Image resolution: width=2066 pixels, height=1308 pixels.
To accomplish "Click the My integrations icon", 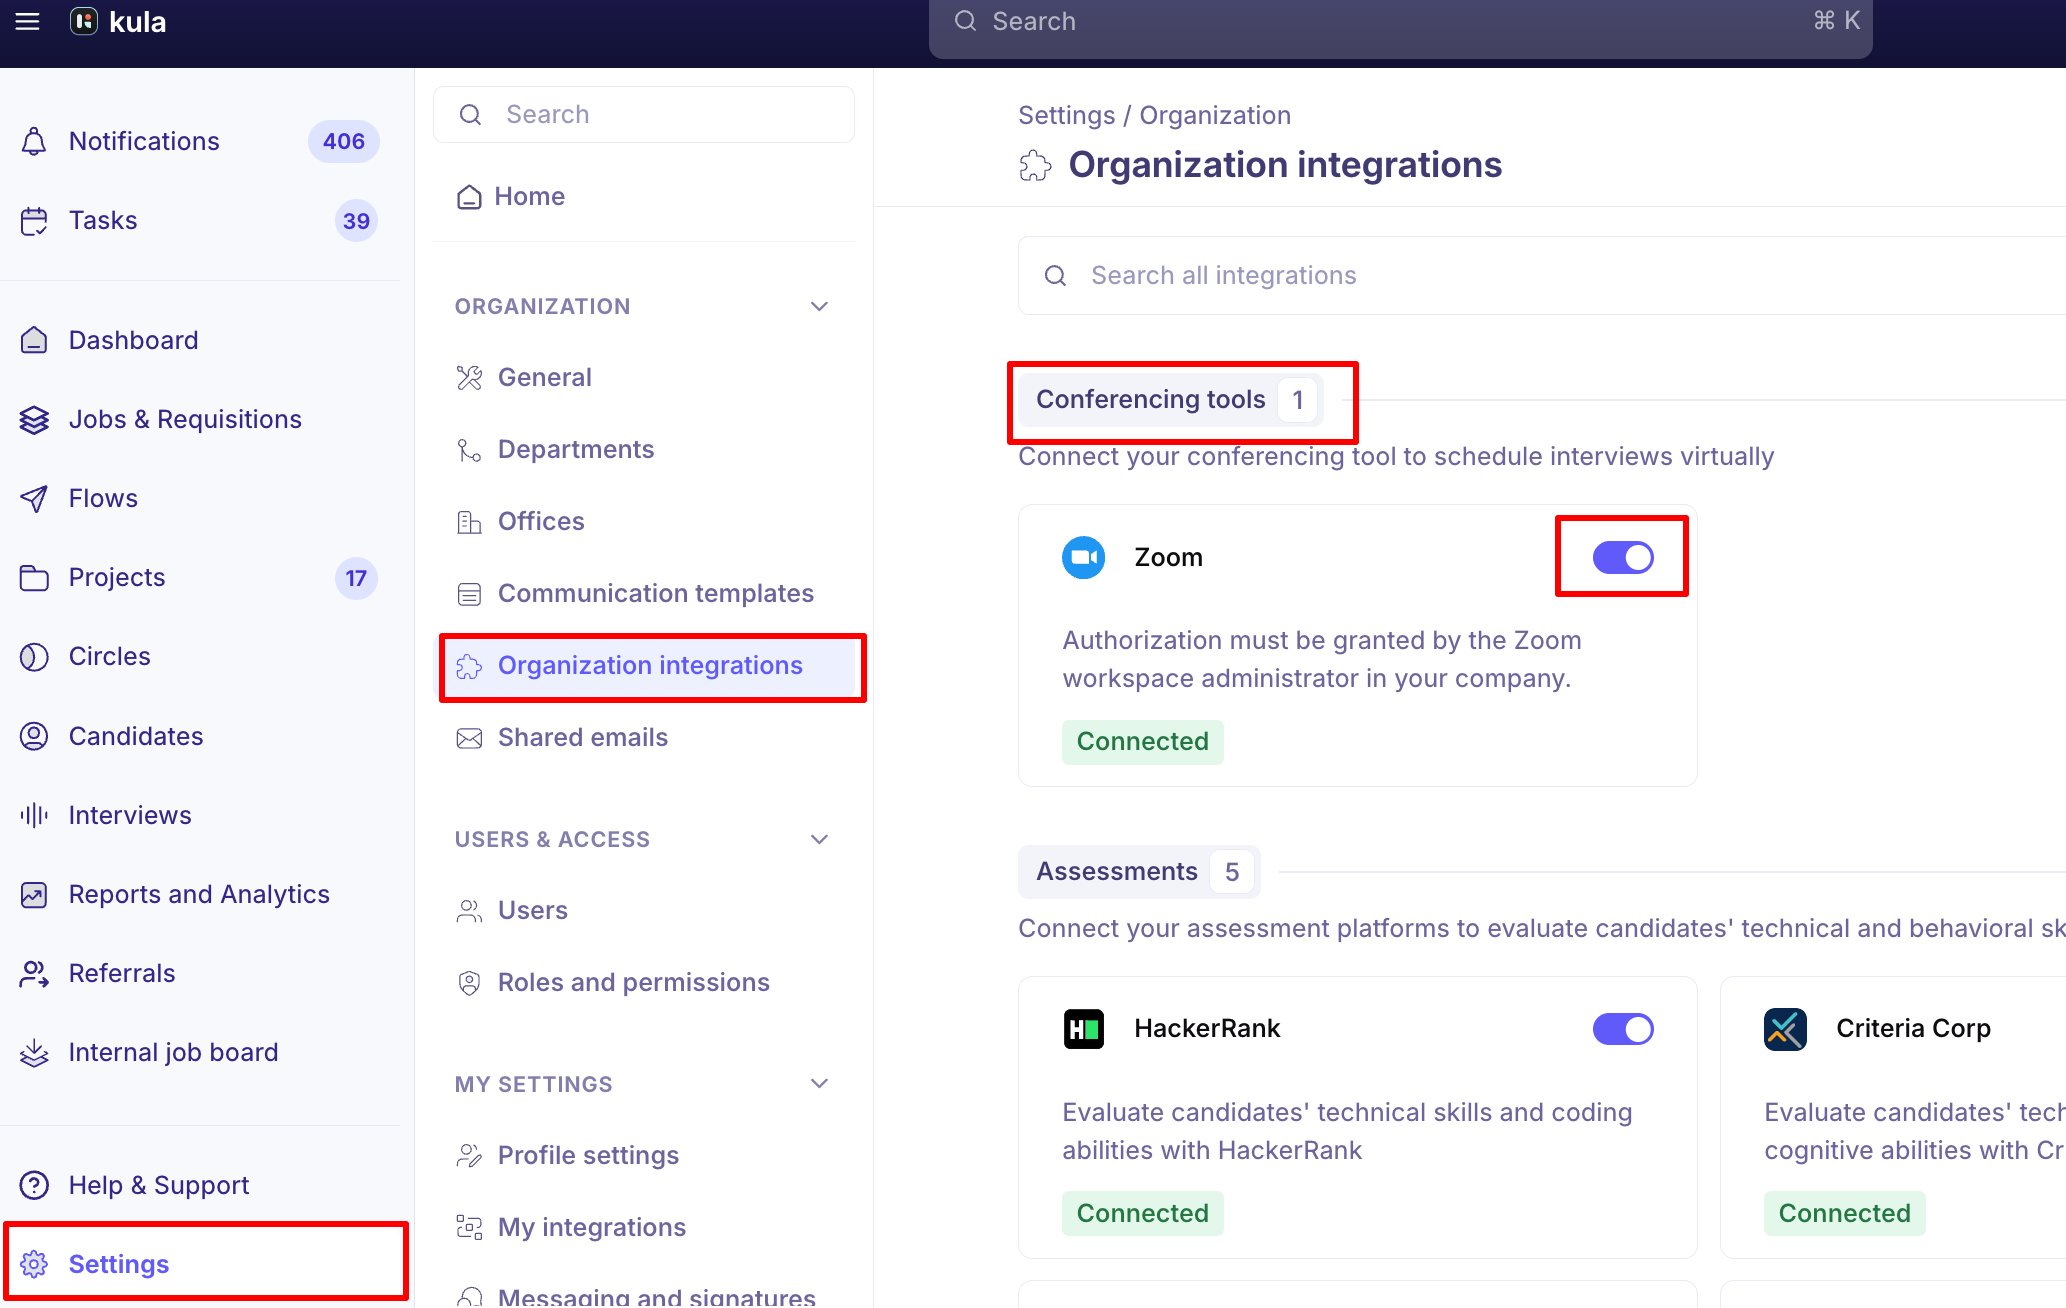I will (x=469, y=1227).
